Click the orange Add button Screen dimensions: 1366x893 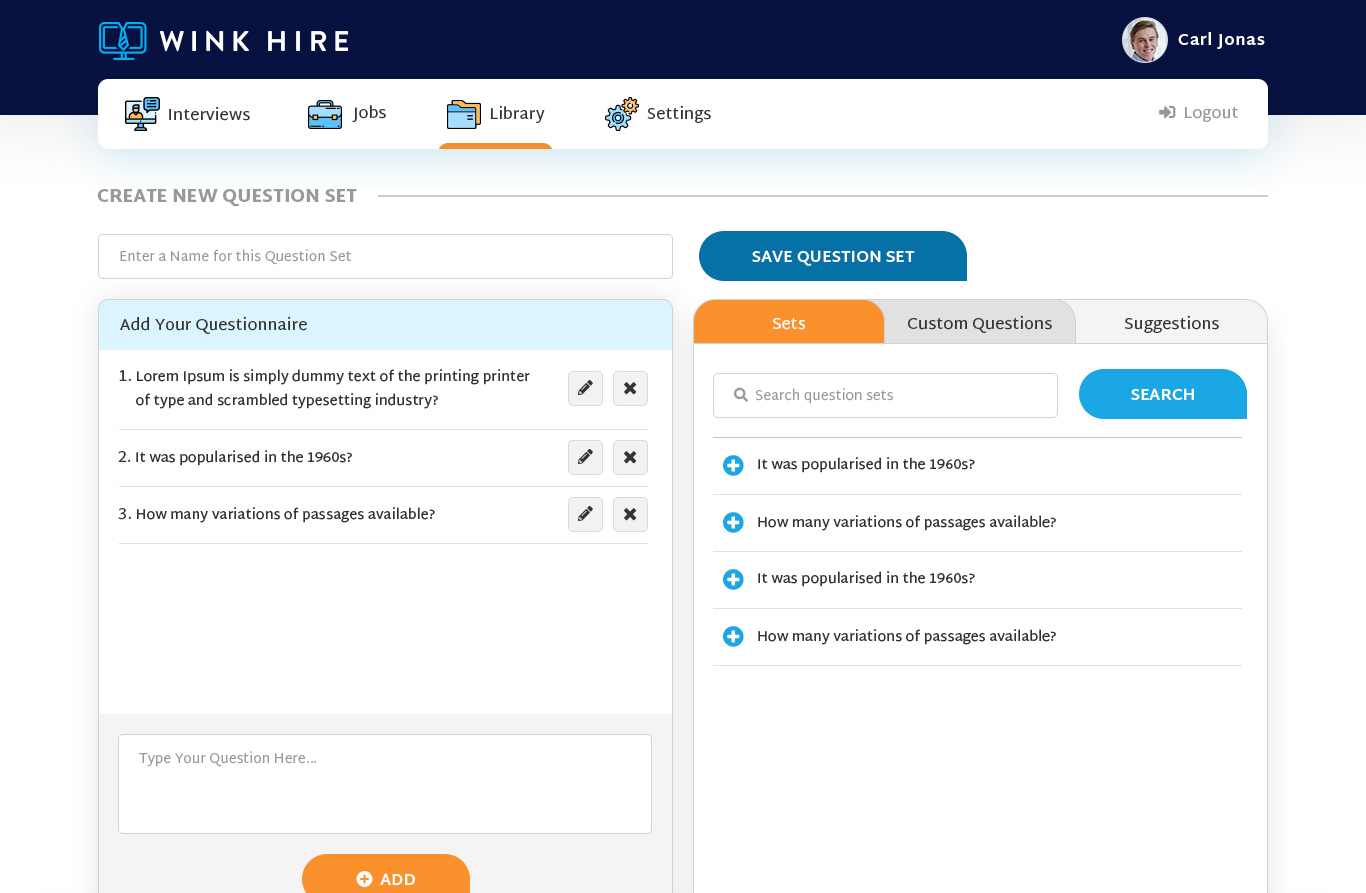[386, 878]
